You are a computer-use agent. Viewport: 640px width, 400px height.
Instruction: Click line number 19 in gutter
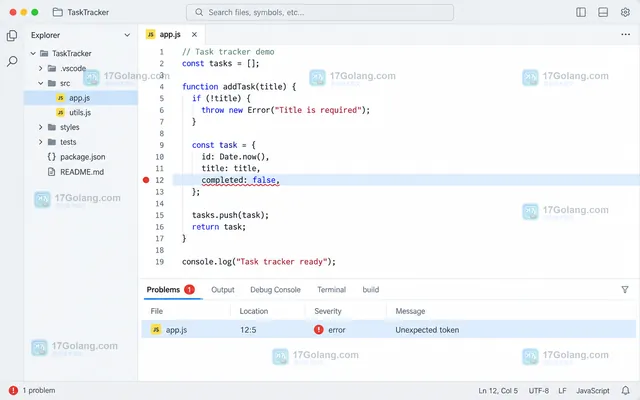pos(160,262)
